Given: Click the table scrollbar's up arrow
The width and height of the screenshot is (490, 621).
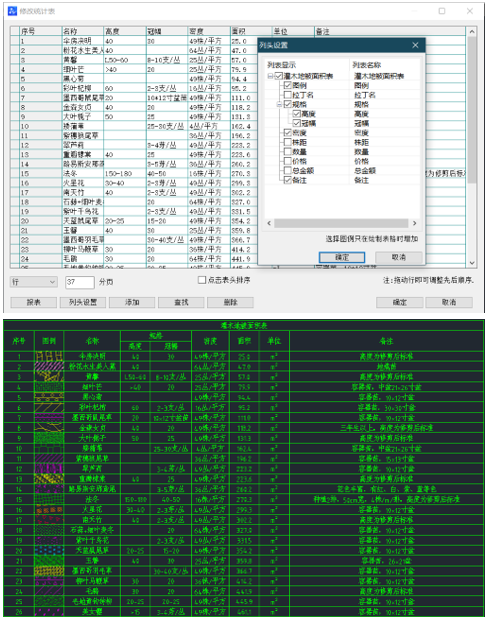Looking at the screenshot, I should pos(472,31).
